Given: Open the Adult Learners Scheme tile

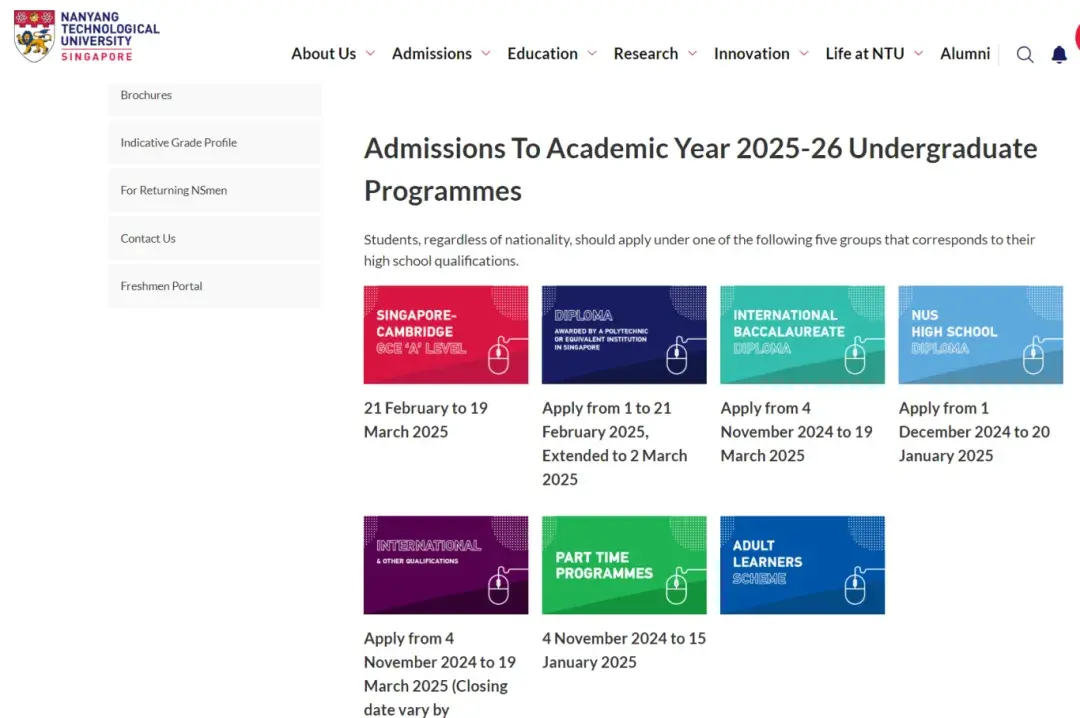Looking at the screenshot, I should coord(802,565).
